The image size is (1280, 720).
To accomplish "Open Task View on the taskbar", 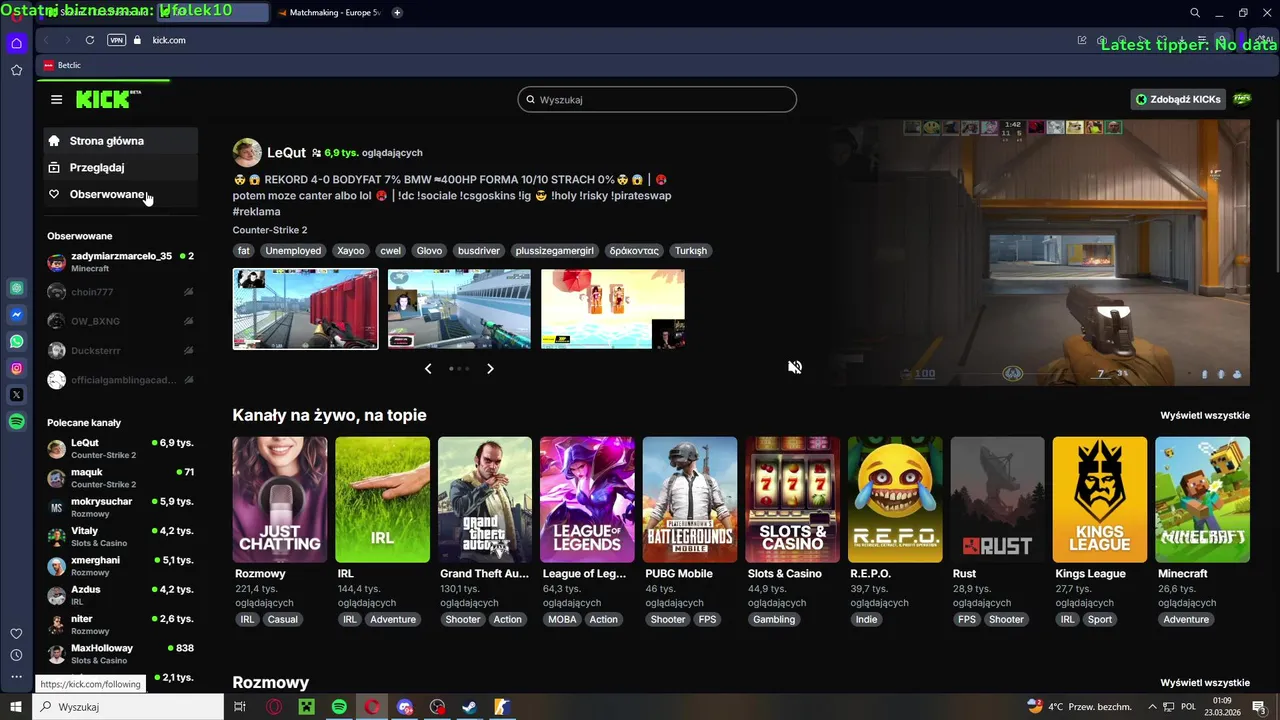I will point(240,707).
